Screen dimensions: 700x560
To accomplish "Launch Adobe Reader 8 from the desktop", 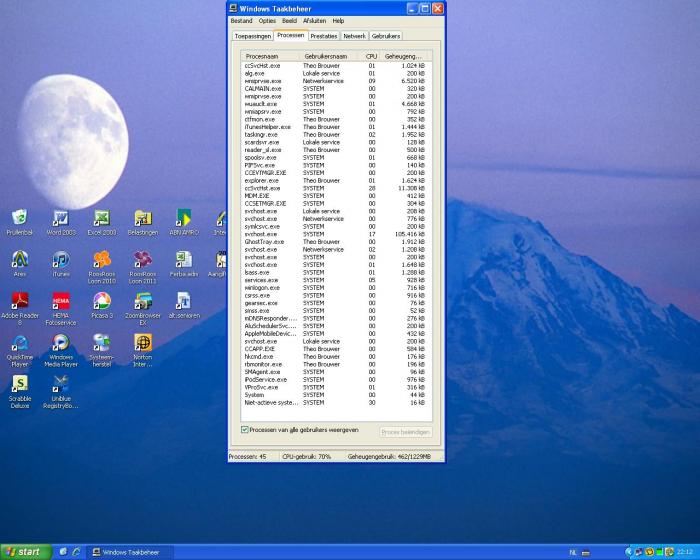I will coord(19,302).
